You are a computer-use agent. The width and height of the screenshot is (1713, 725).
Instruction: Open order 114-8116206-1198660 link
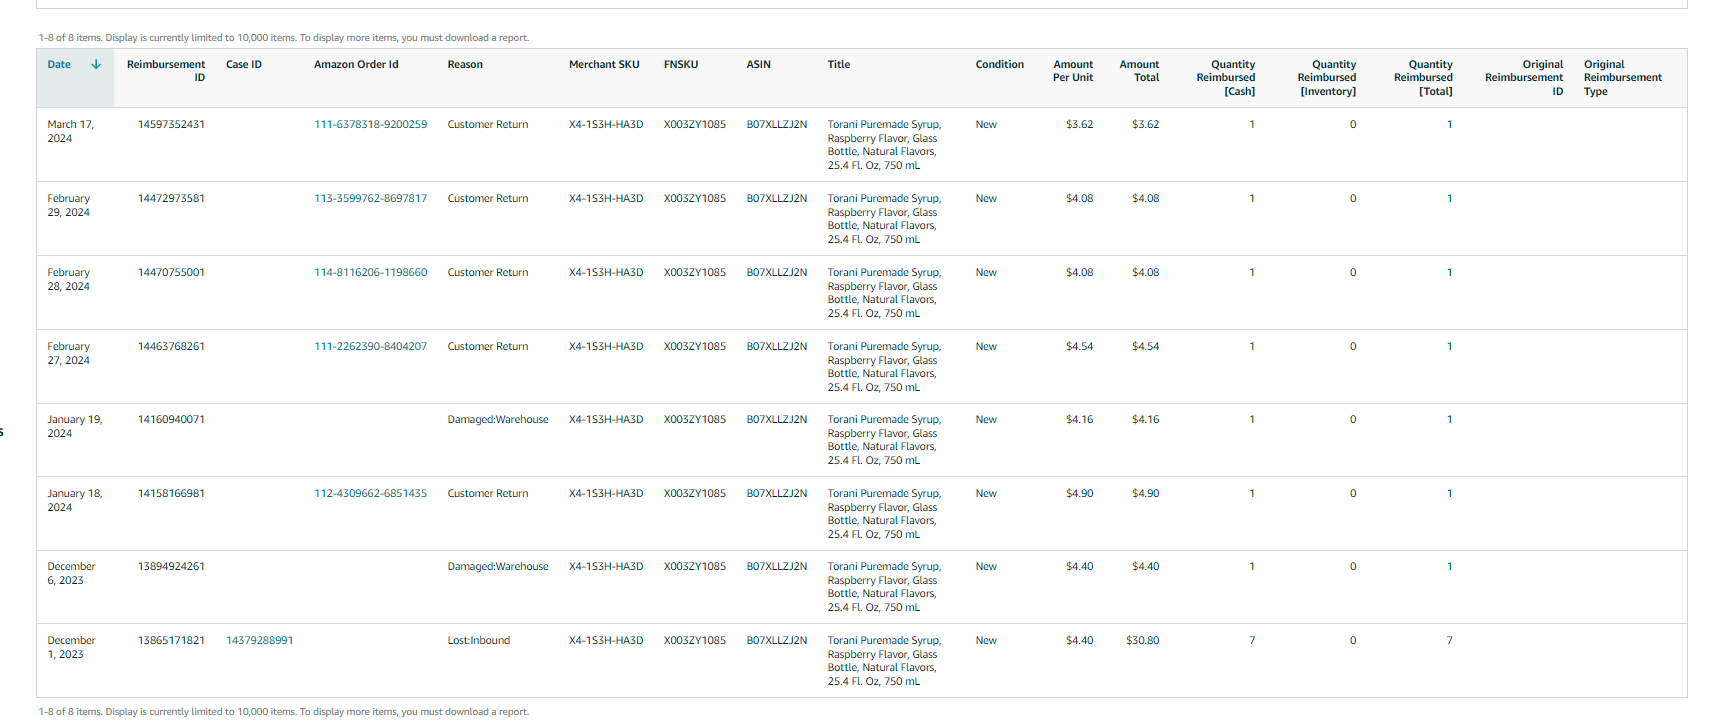370,272
